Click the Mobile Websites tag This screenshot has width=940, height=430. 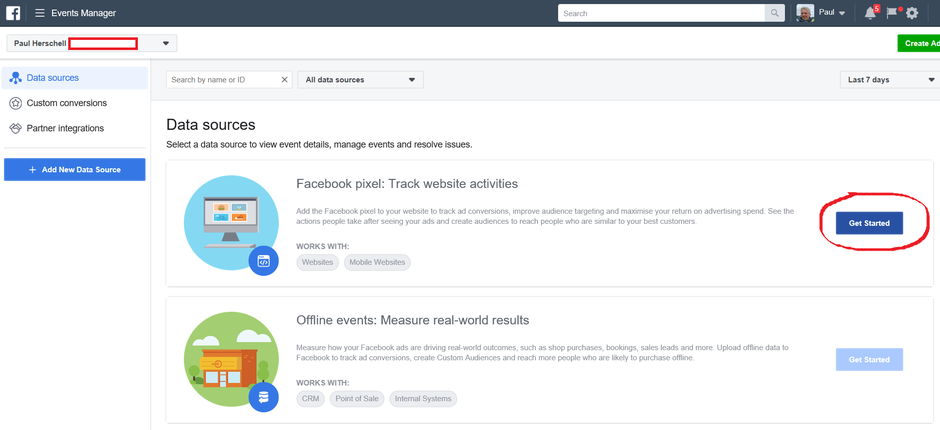[x=377, y=262]
